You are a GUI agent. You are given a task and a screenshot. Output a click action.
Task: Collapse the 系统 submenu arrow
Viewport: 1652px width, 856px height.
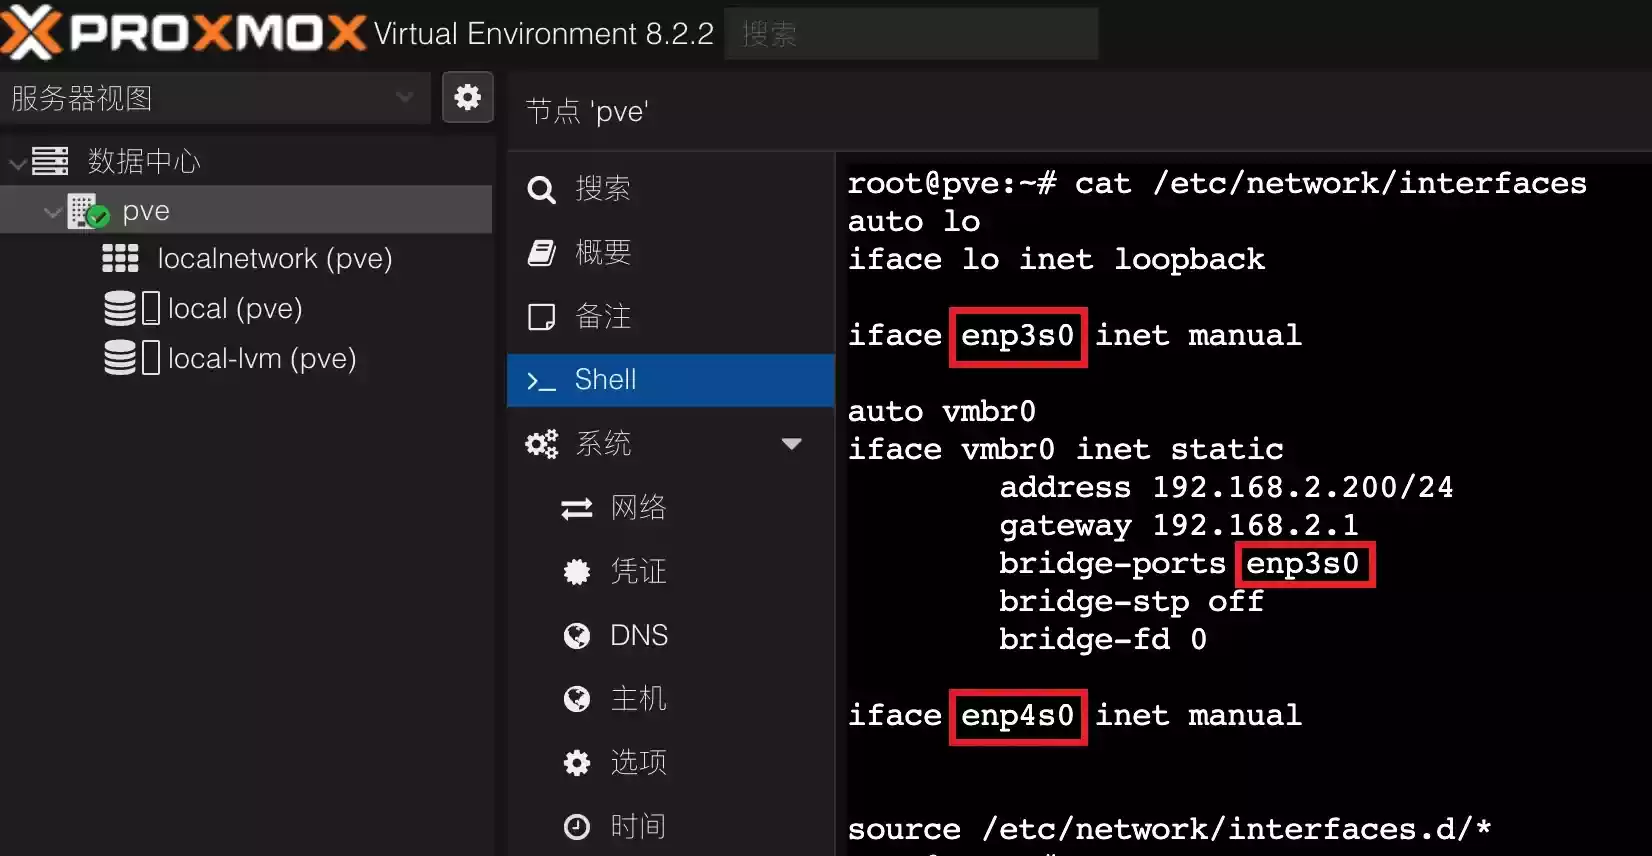tap(791, 444)
